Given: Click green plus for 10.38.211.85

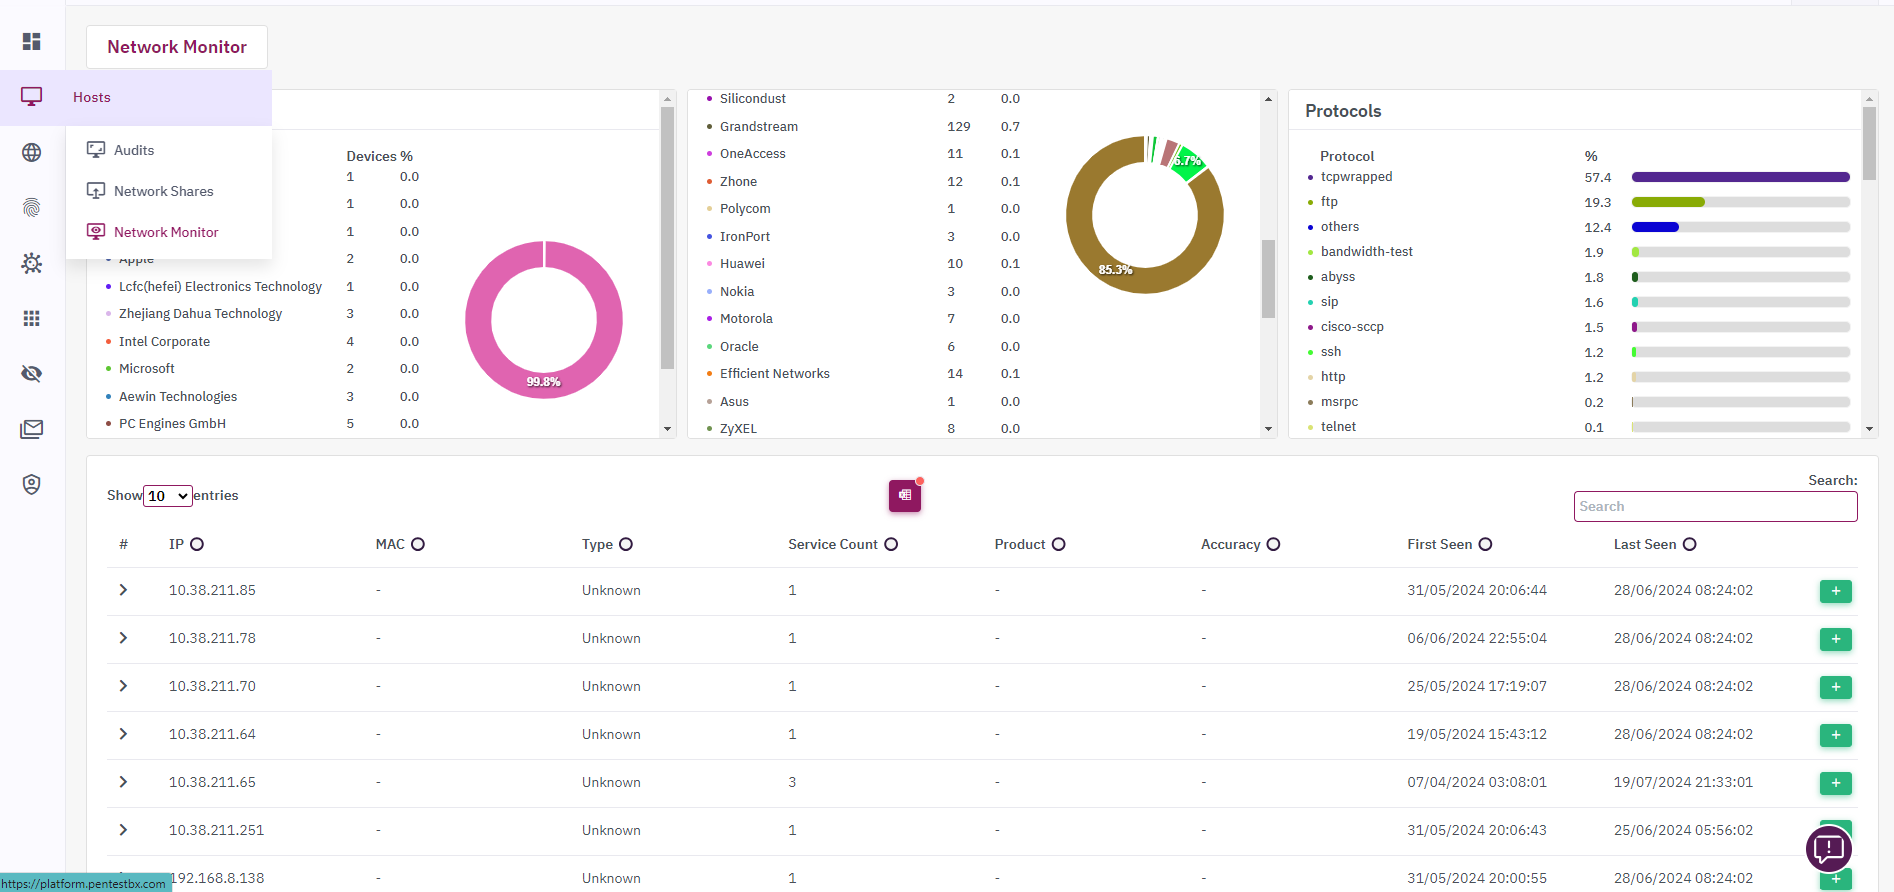Looking at the screenshot, I should coord(1836,591).
